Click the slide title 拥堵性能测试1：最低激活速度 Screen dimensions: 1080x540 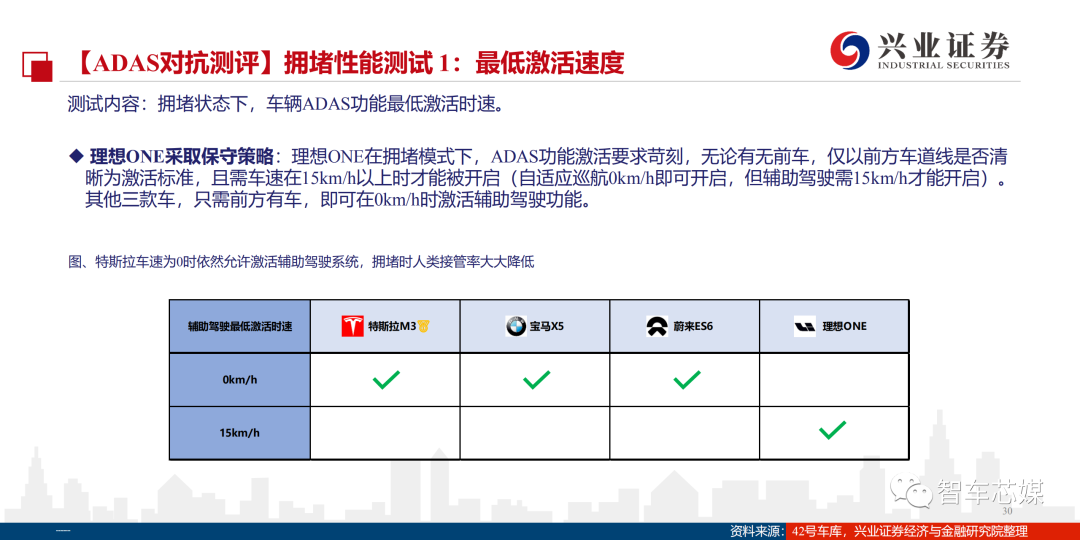pyautogui.click(x=455, y=63)
